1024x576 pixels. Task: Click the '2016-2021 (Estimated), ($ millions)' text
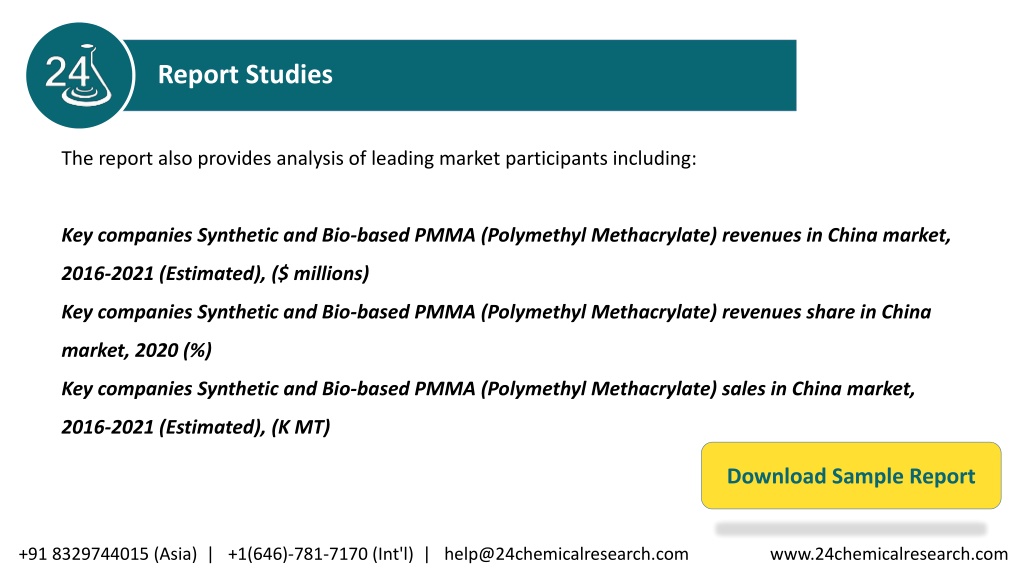tap(216, 273)
